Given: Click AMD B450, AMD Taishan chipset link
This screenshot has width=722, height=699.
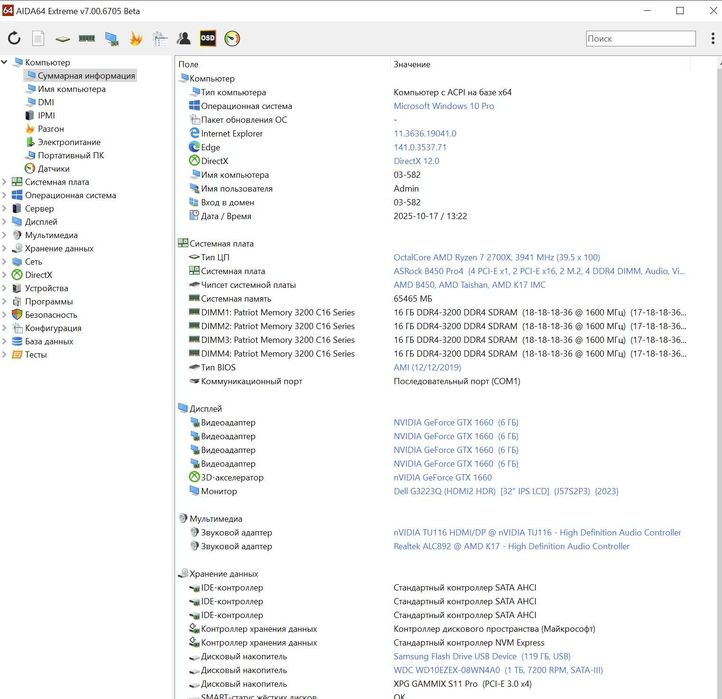Looking at the screenshot, I should 469,285.
